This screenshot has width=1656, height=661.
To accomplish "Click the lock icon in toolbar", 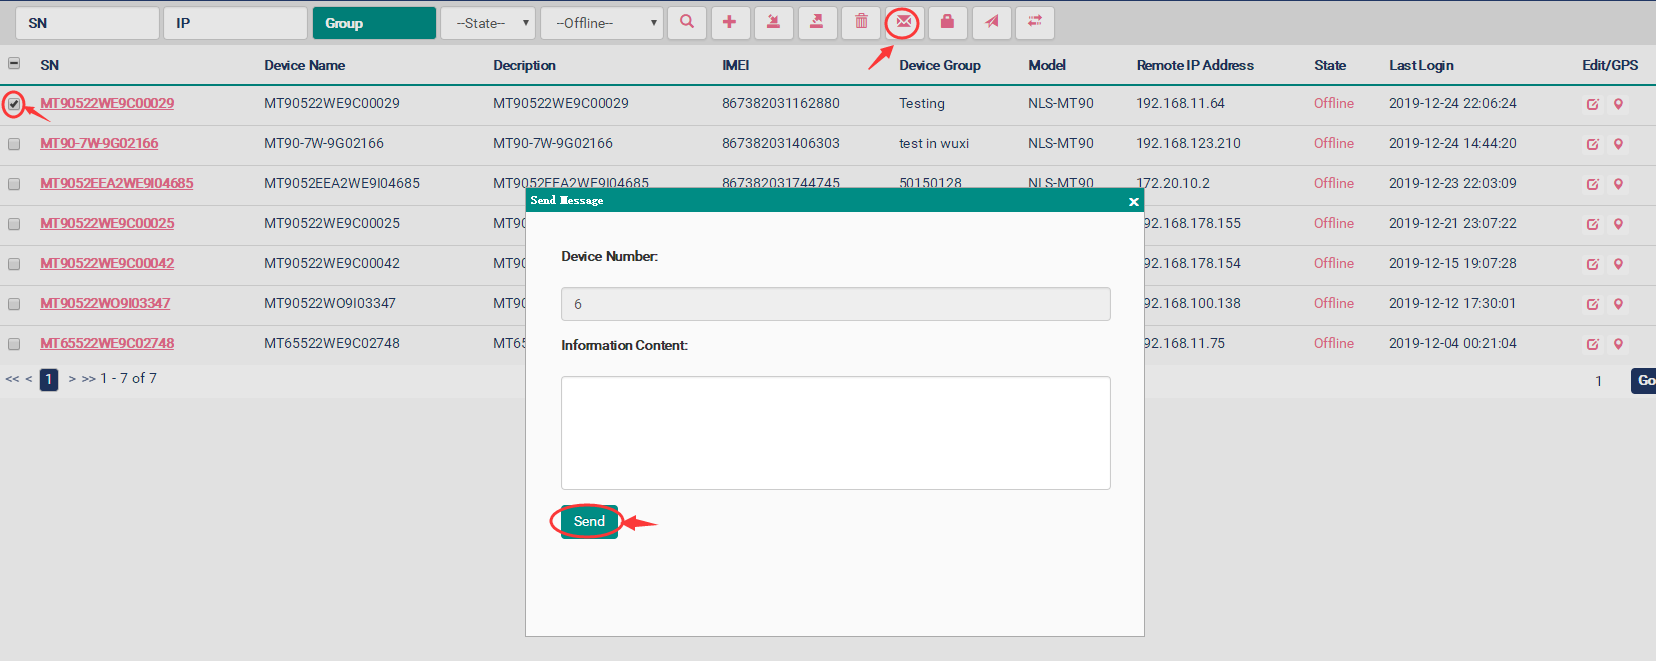I will pyautogui.click(x=947, y=22).
